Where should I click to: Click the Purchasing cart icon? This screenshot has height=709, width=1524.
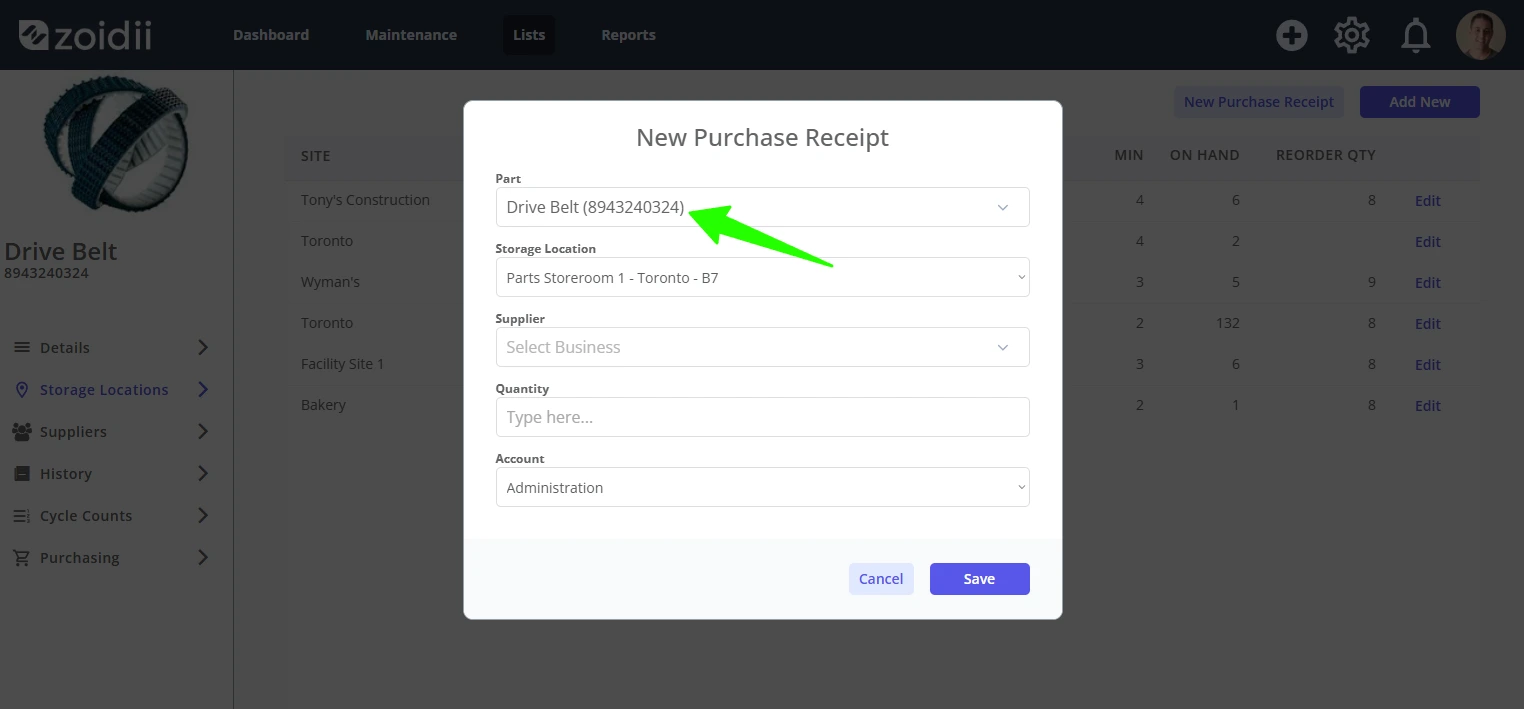pyautogui.click(x=22, y=558)
